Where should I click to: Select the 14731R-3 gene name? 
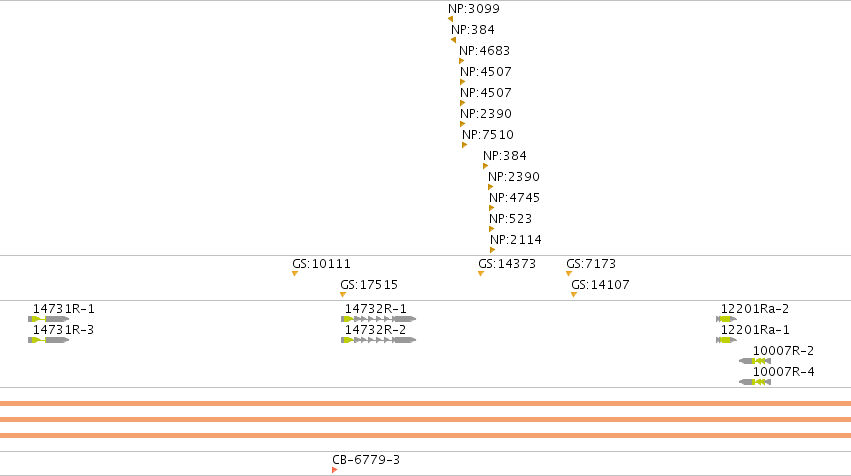63,331
